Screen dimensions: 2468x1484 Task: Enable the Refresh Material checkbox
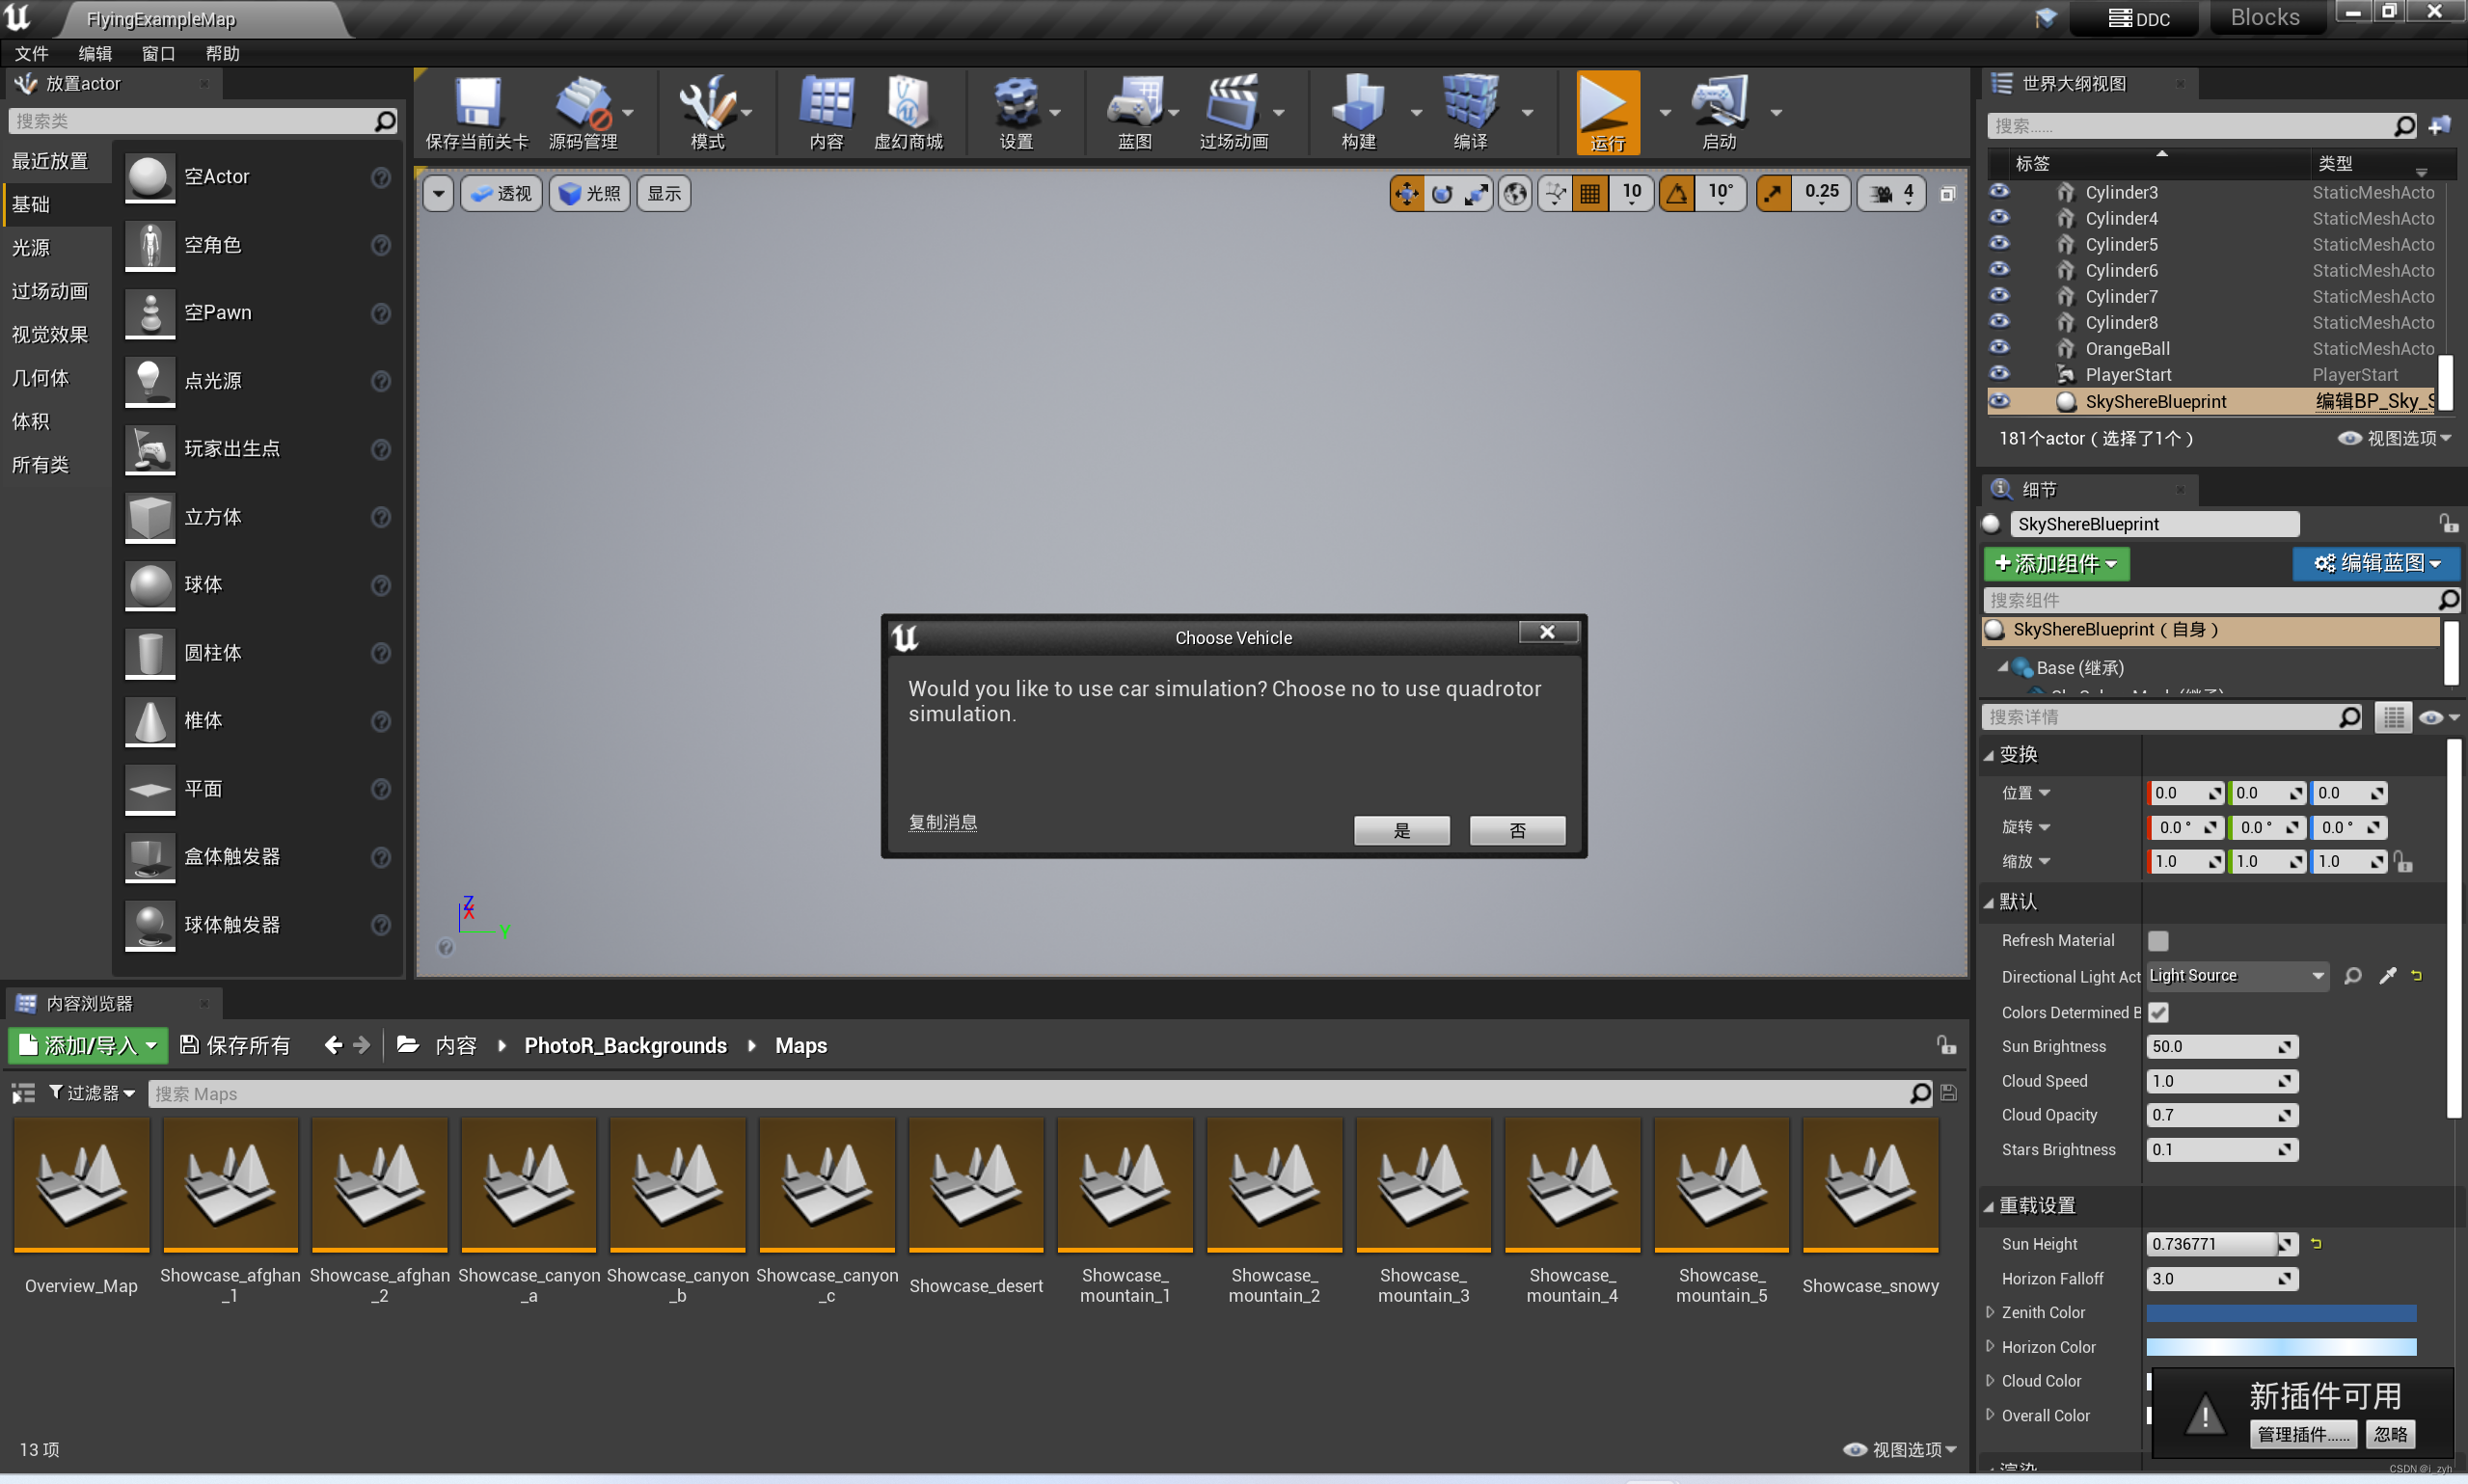coord(2158,941)
